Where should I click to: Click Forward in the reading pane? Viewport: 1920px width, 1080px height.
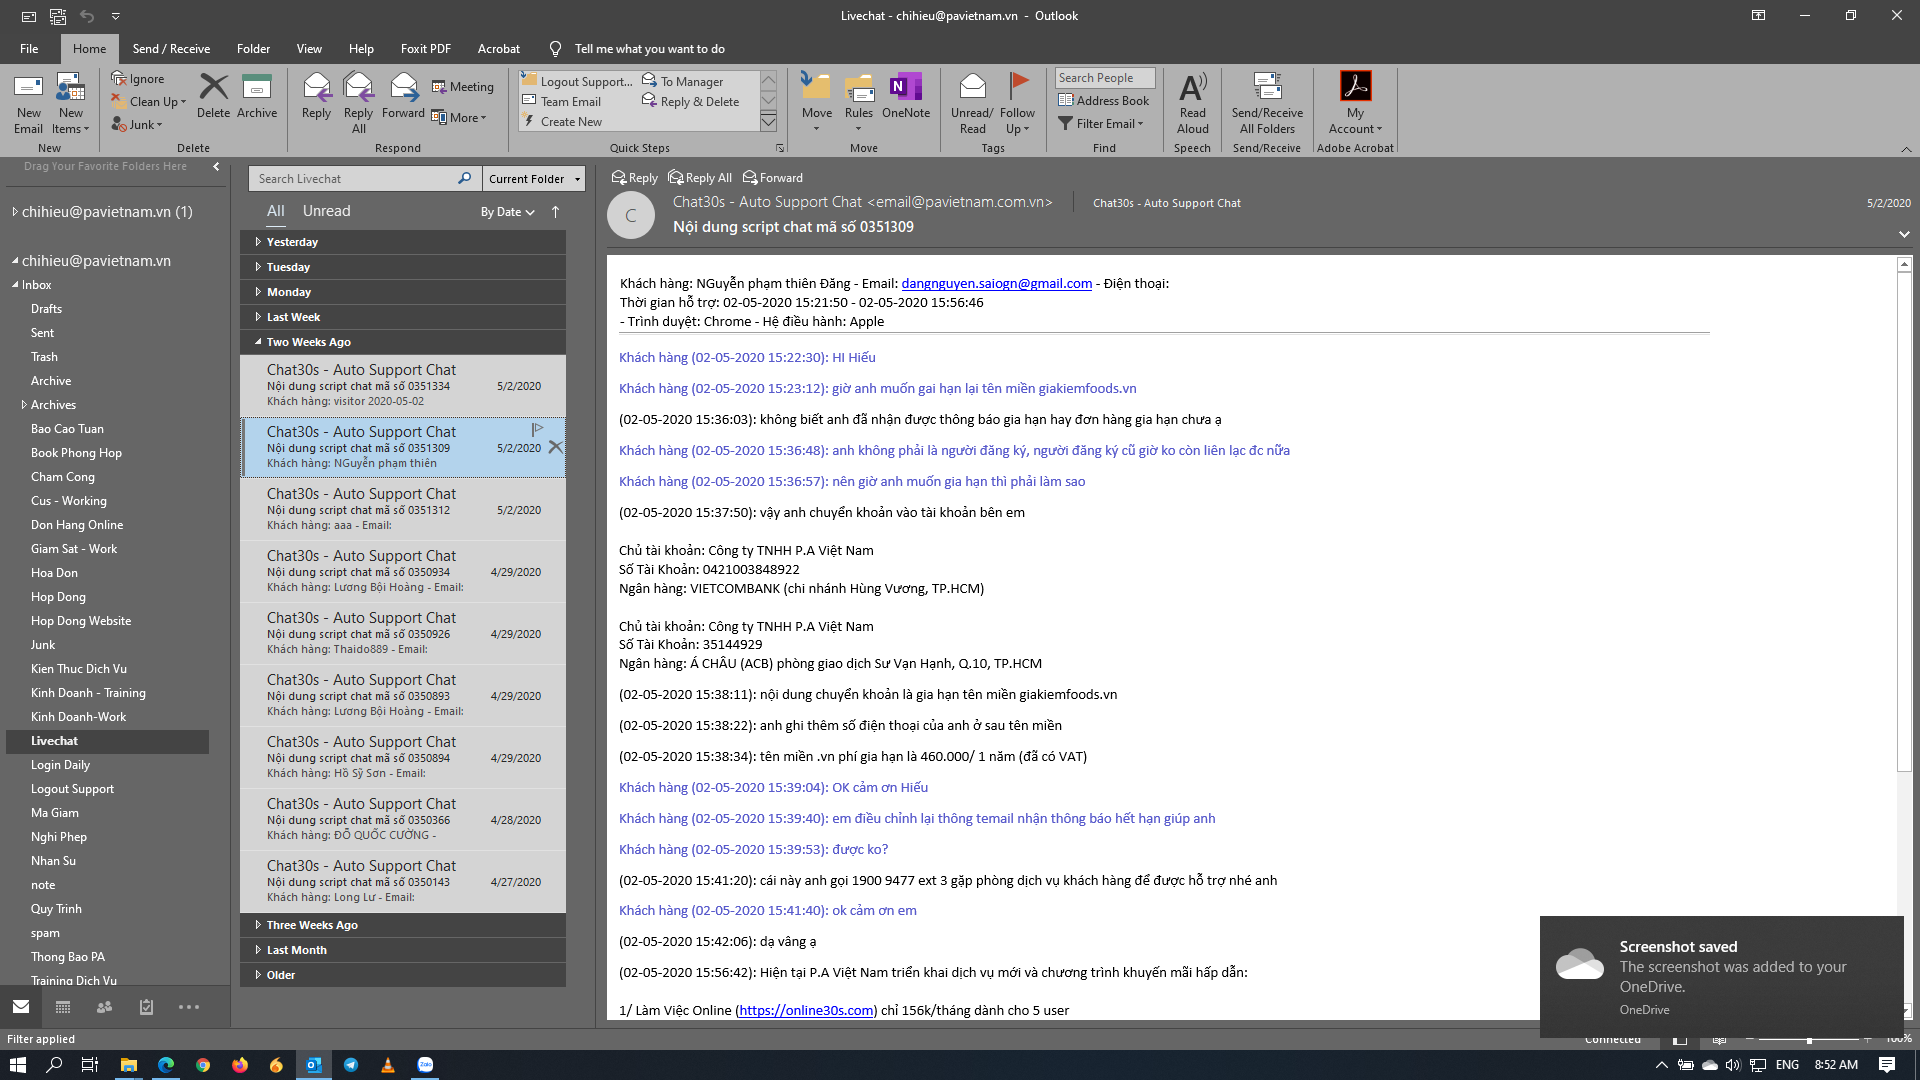pos(773,178)
